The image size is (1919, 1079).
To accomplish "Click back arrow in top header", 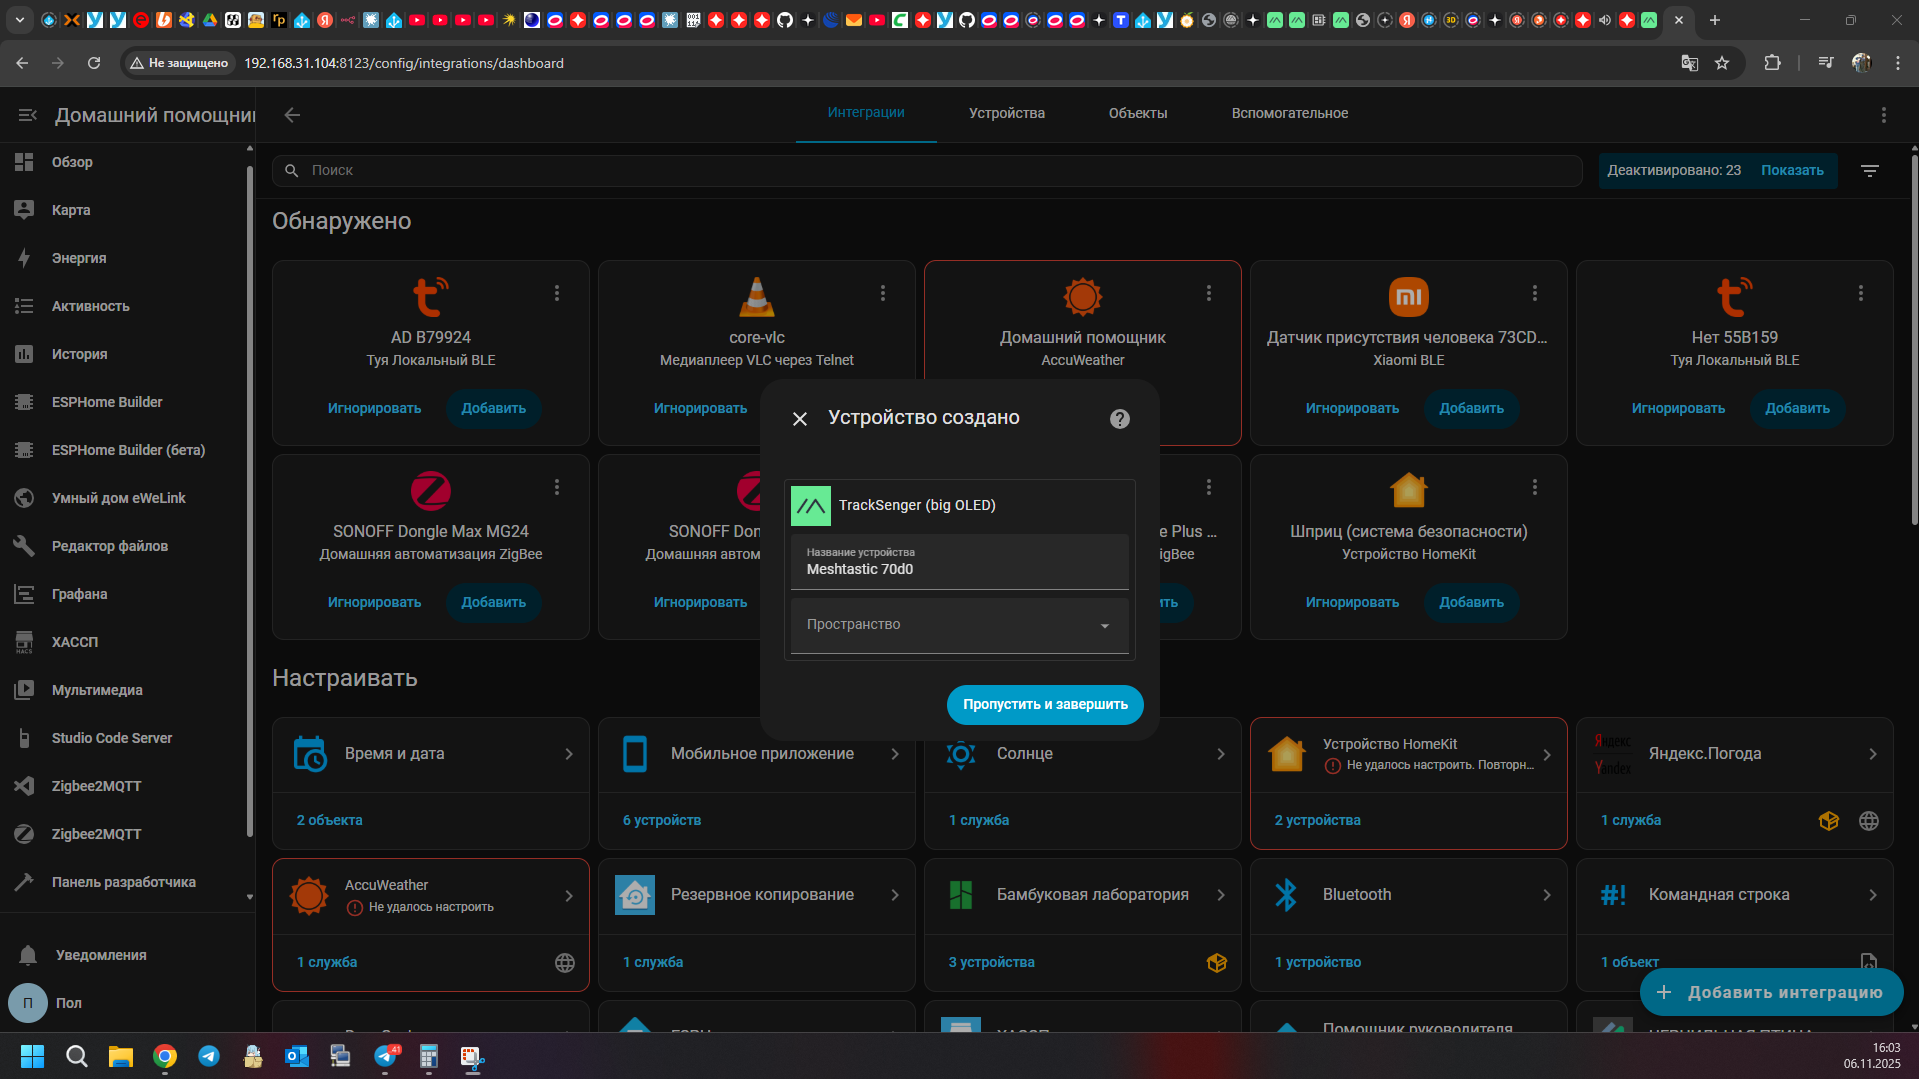I will click(292, 115).
